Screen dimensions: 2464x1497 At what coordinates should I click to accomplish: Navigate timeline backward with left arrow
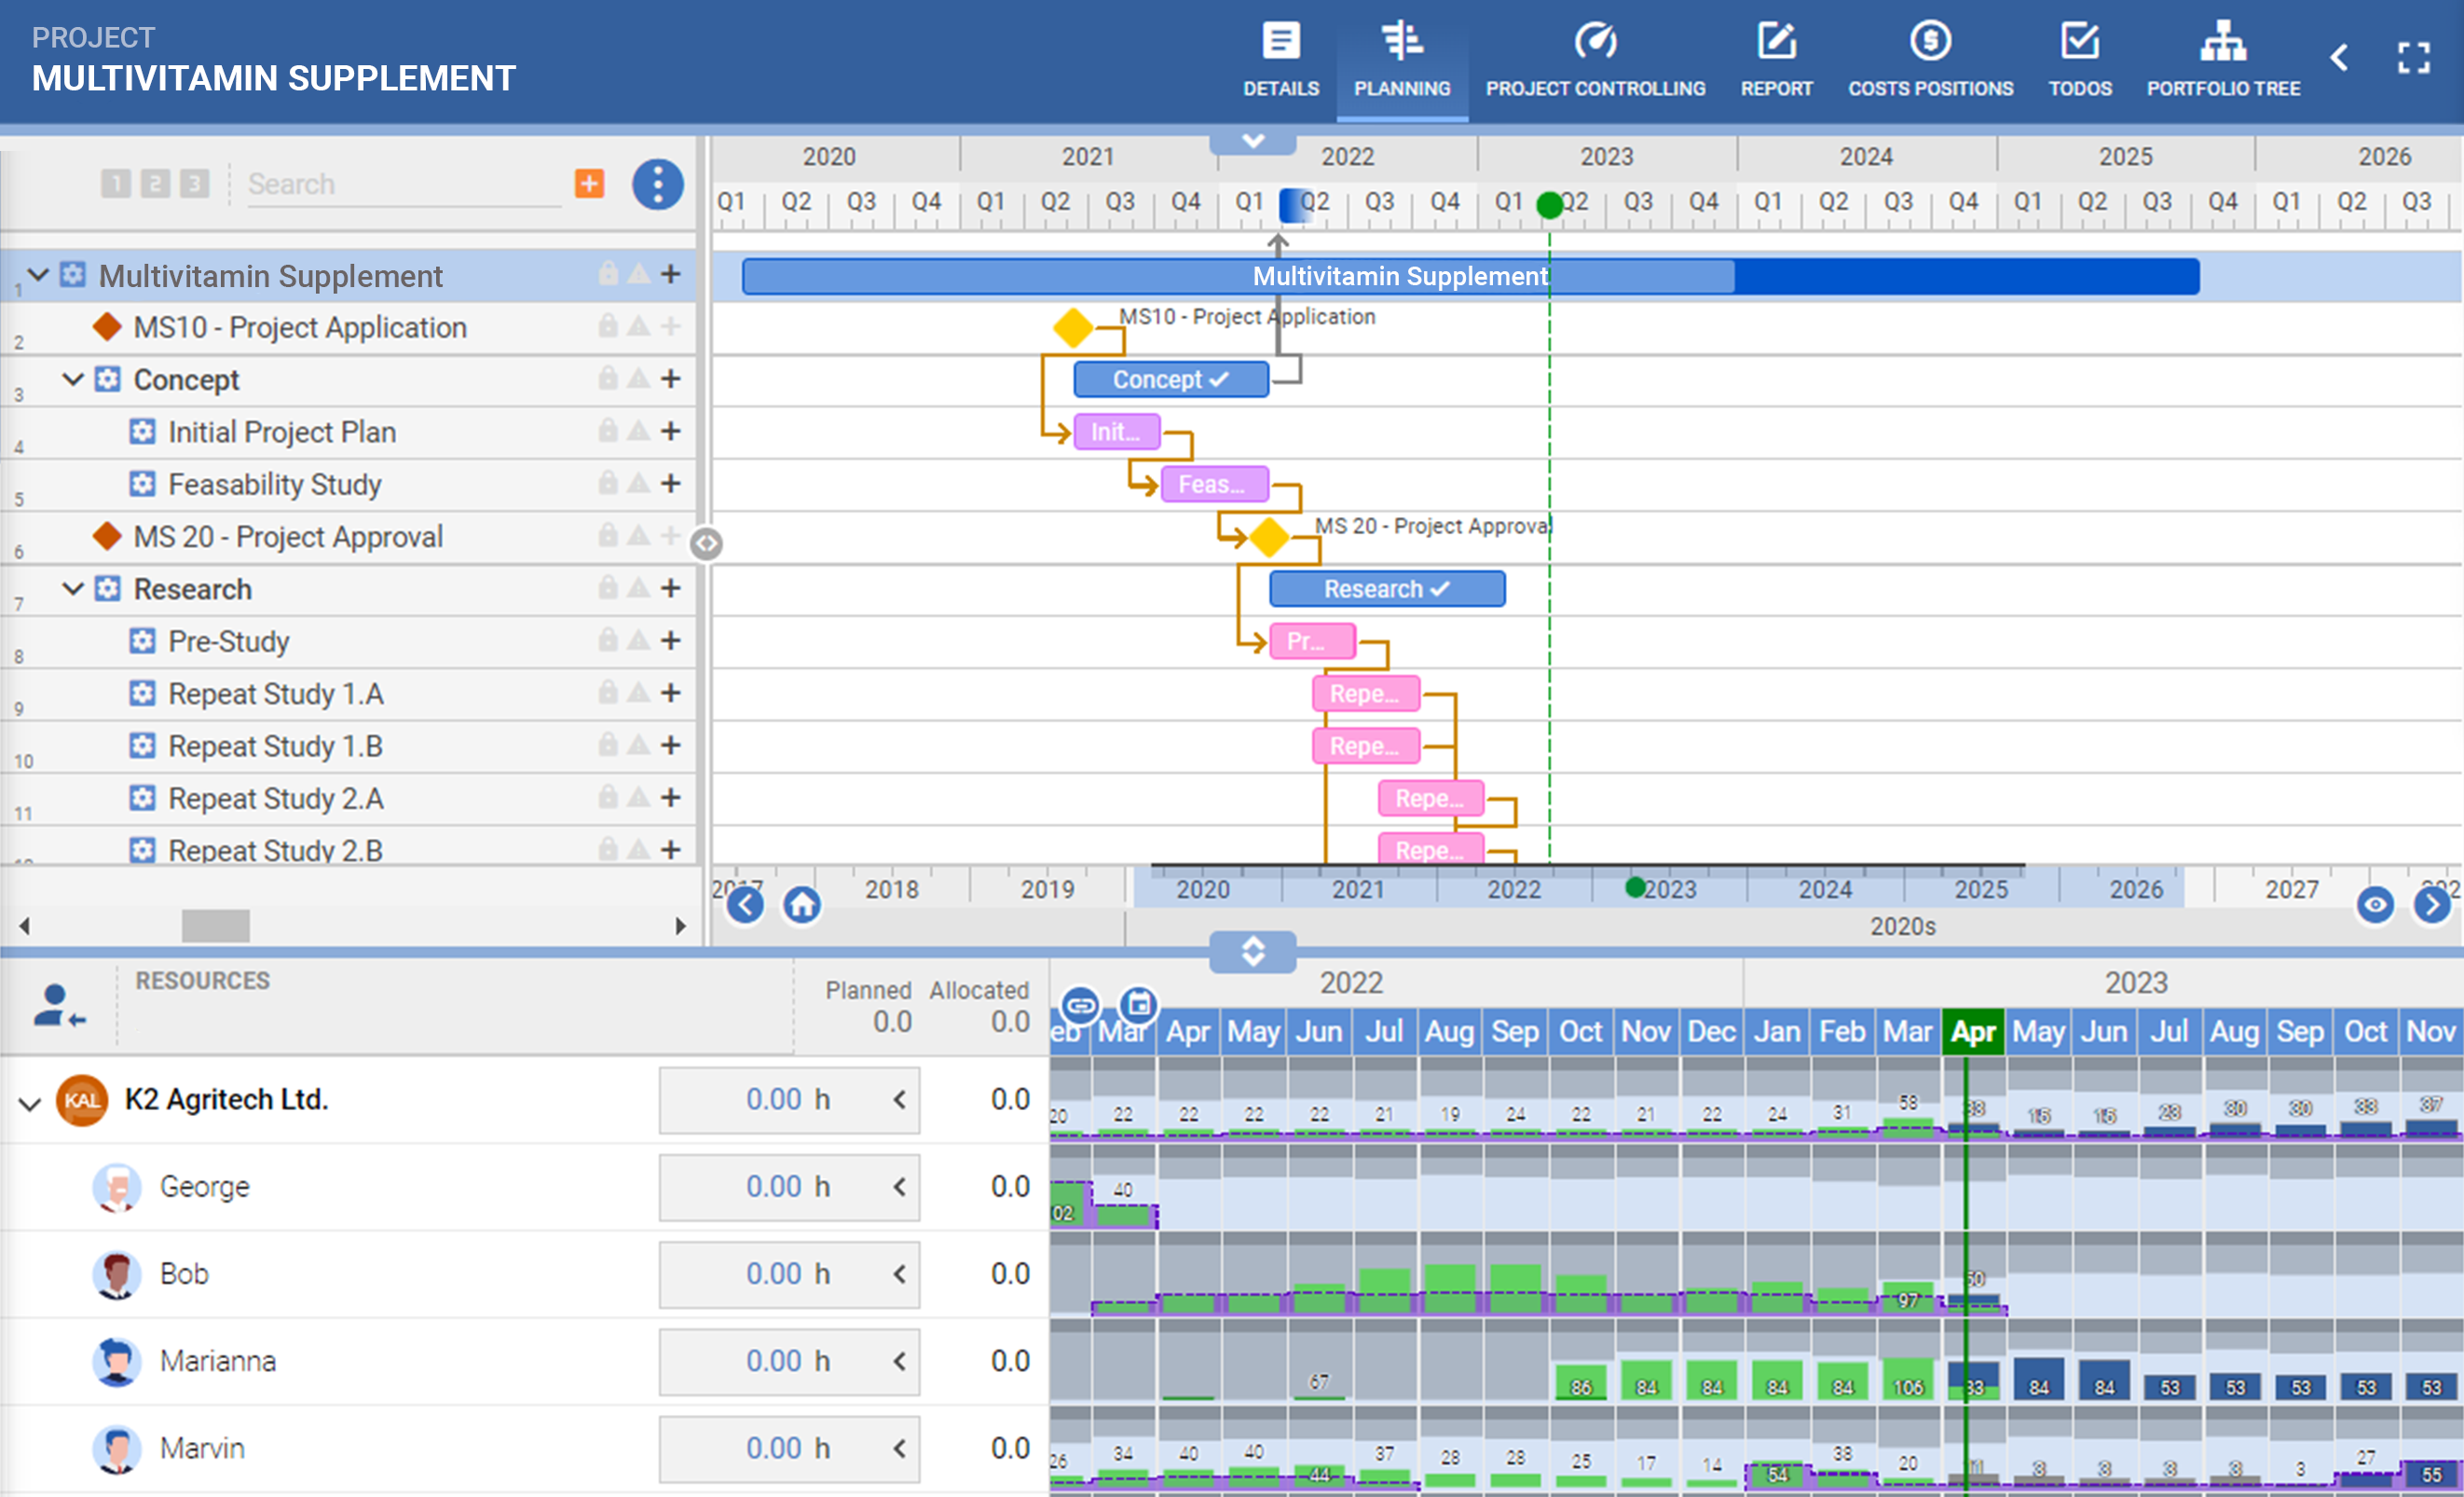point(745,905)
